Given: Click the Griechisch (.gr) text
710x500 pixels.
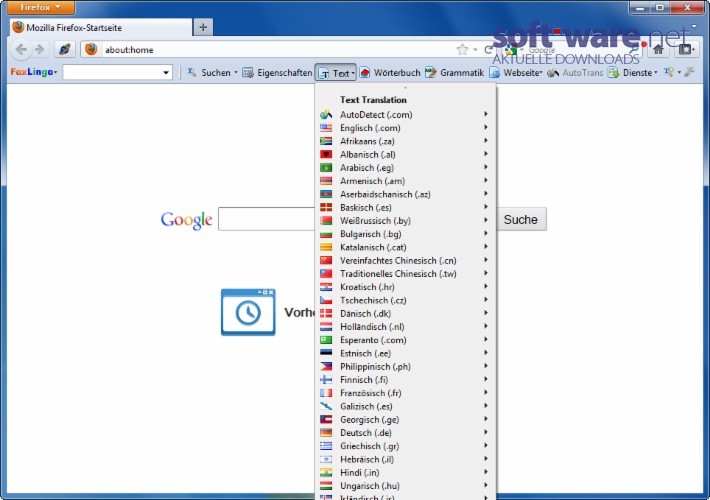Looking at the screenshot, I should [369, 446].
